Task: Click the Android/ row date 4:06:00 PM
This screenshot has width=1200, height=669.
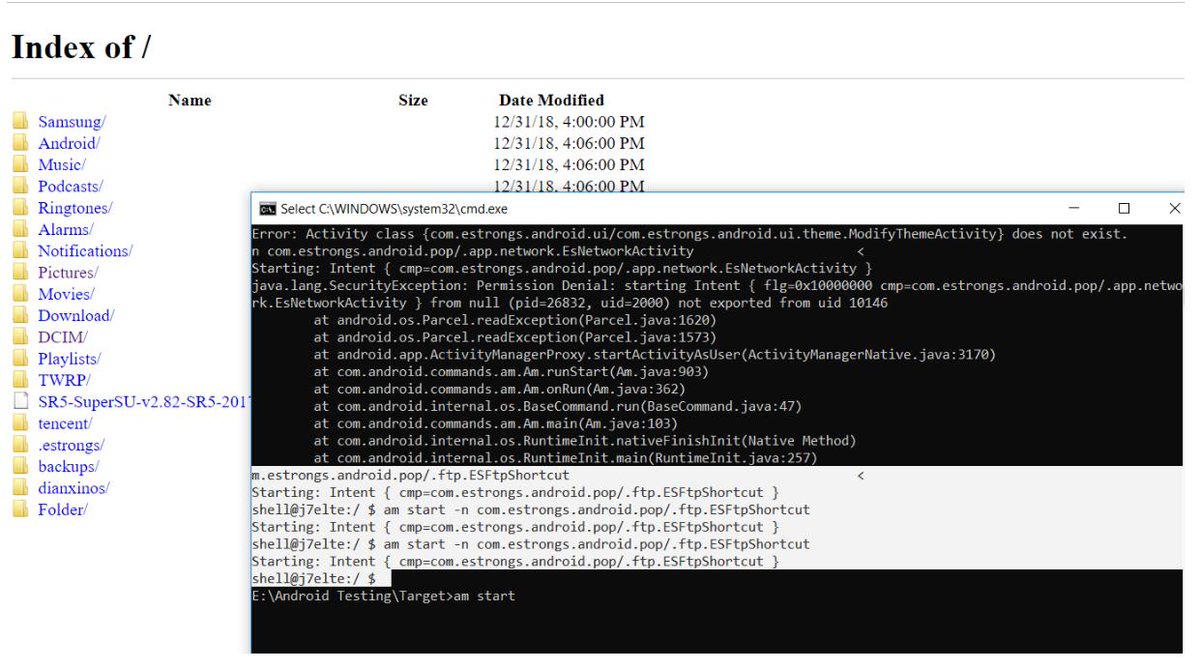Action: point(569,143)
